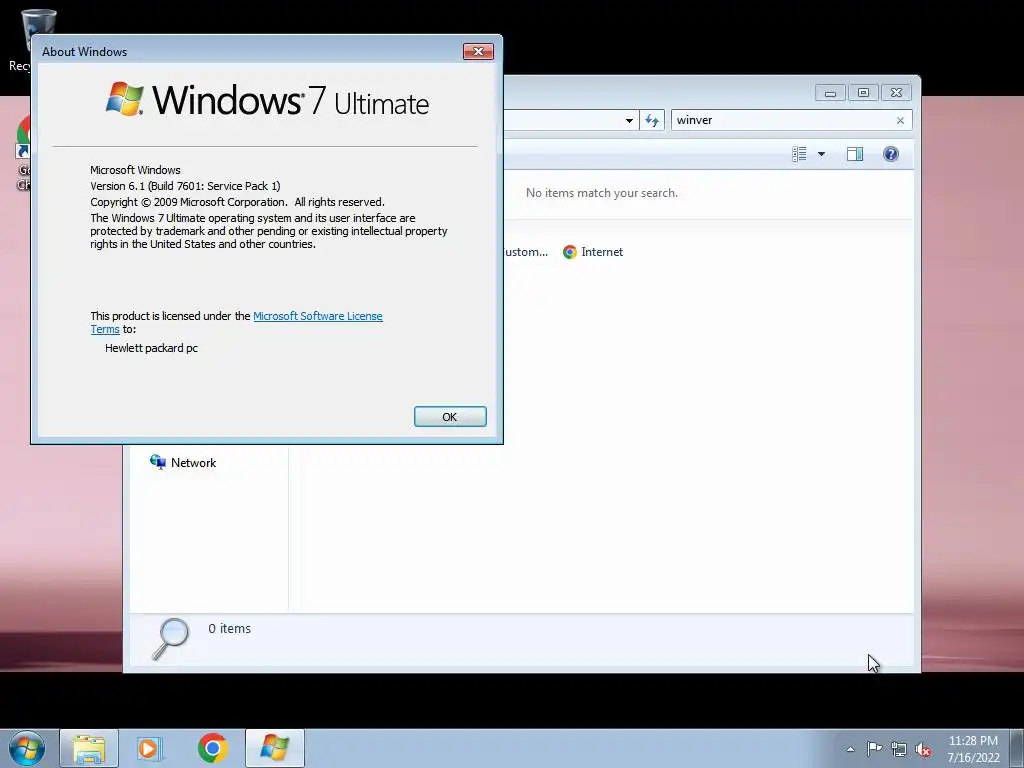This screenshot has height=768, width=1024.
Task: Click the 'Hewlett packard pc' licensee text
Action: point(152,348)
